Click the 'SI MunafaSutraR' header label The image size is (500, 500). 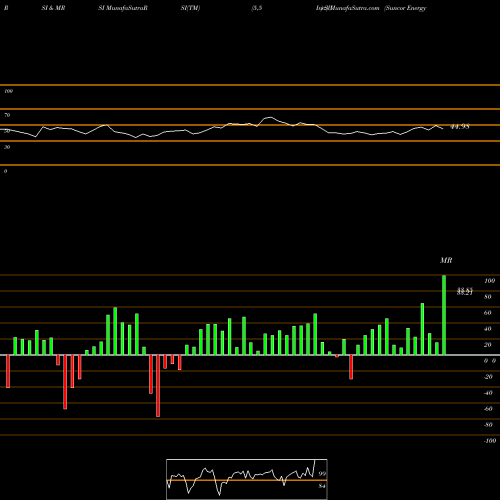[123, 8]
